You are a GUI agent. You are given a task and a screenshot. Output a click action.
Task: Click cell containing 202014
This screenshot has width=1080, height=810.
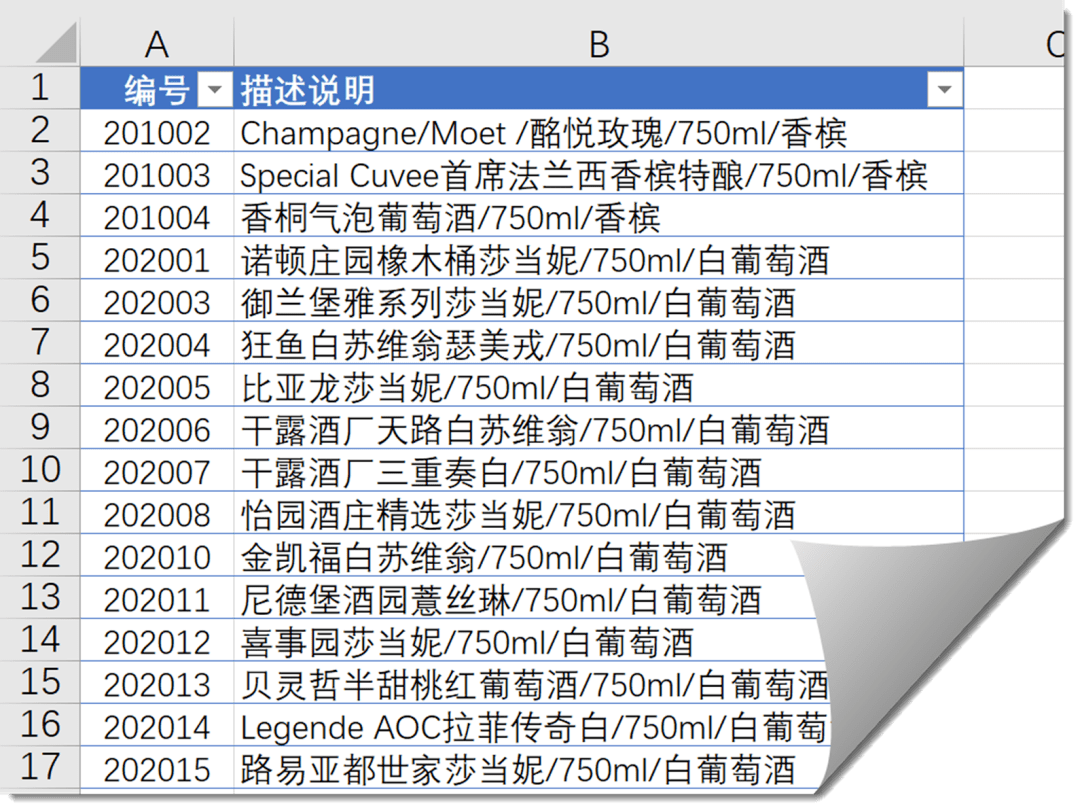pyautogui.click(x=157, y=727)
